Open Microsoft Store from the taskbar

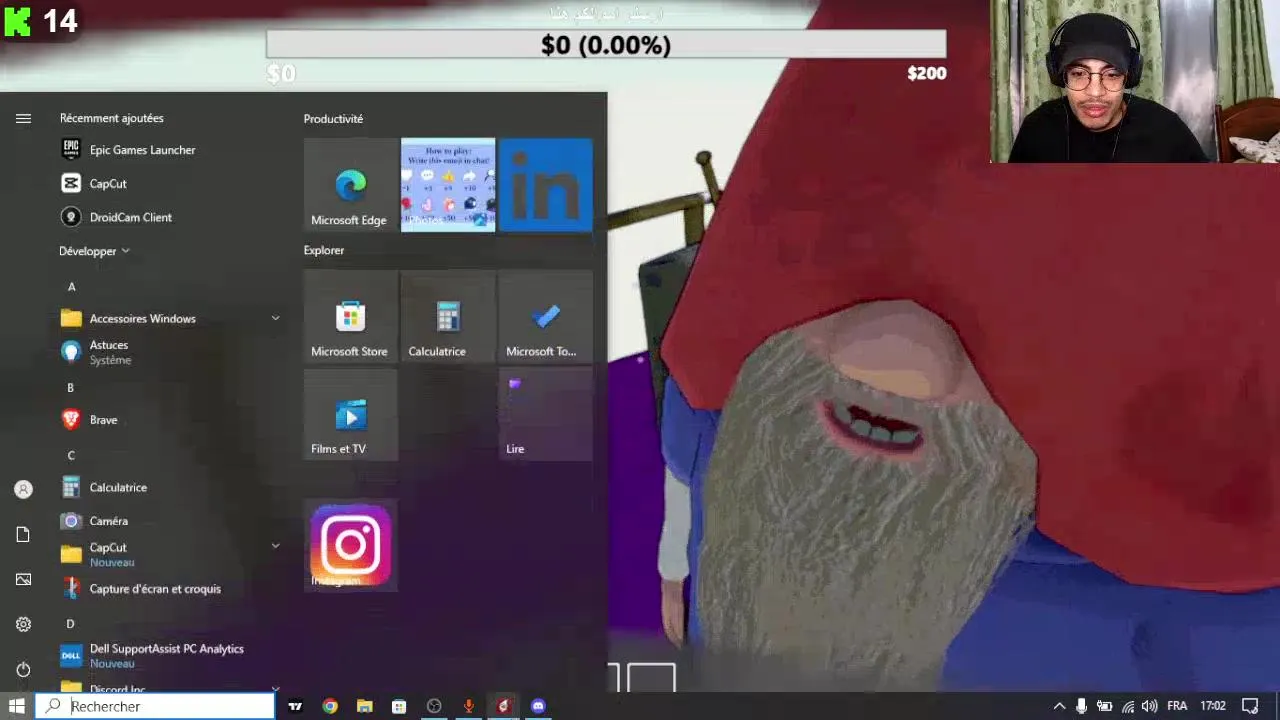(x=399, y=706)
